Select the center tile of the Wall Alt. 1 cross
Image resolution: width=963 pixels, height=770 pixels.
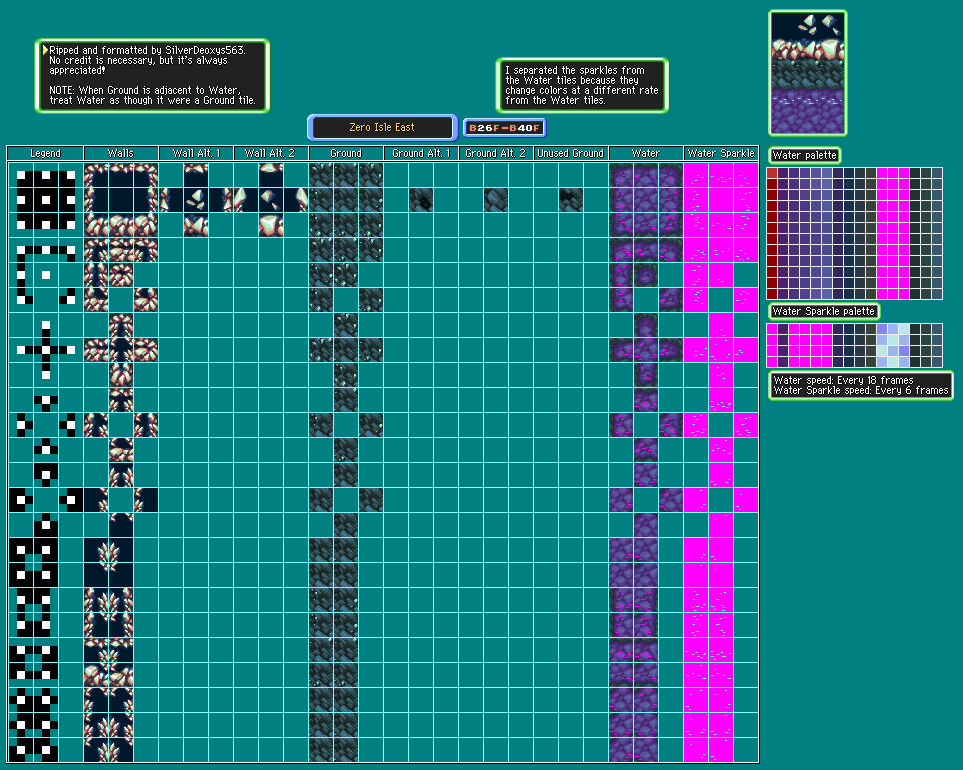click(196, 200)
